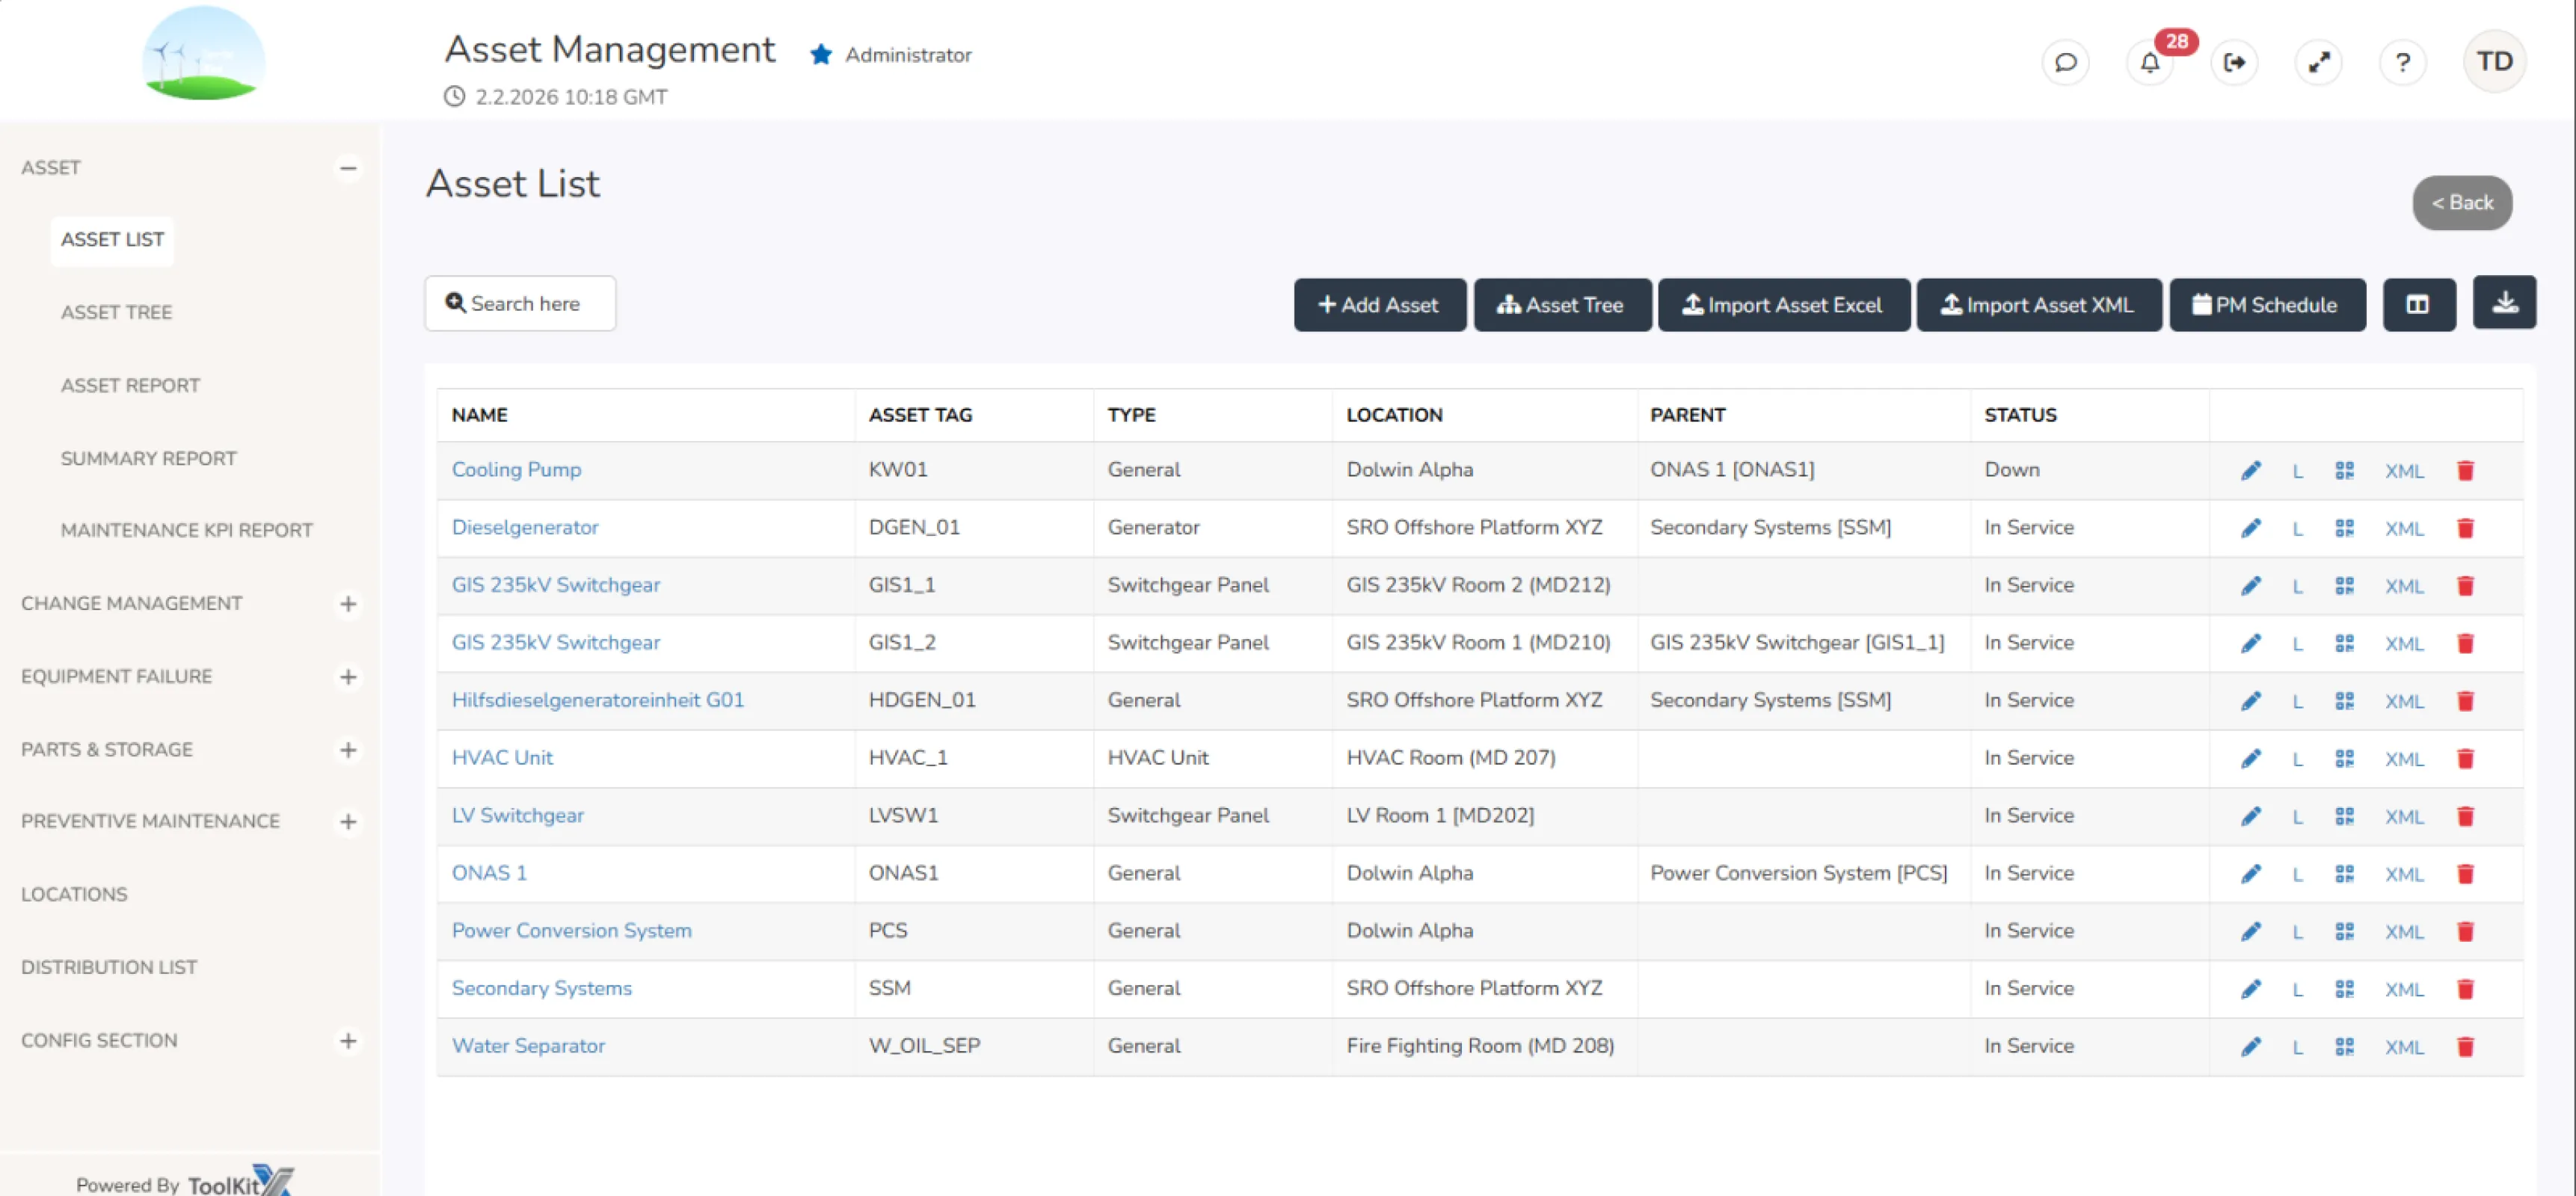Open notifications showing 28 alerts
Image resolution: width=2576 pixels, height=1196 pixels.
pos(2150,63)
